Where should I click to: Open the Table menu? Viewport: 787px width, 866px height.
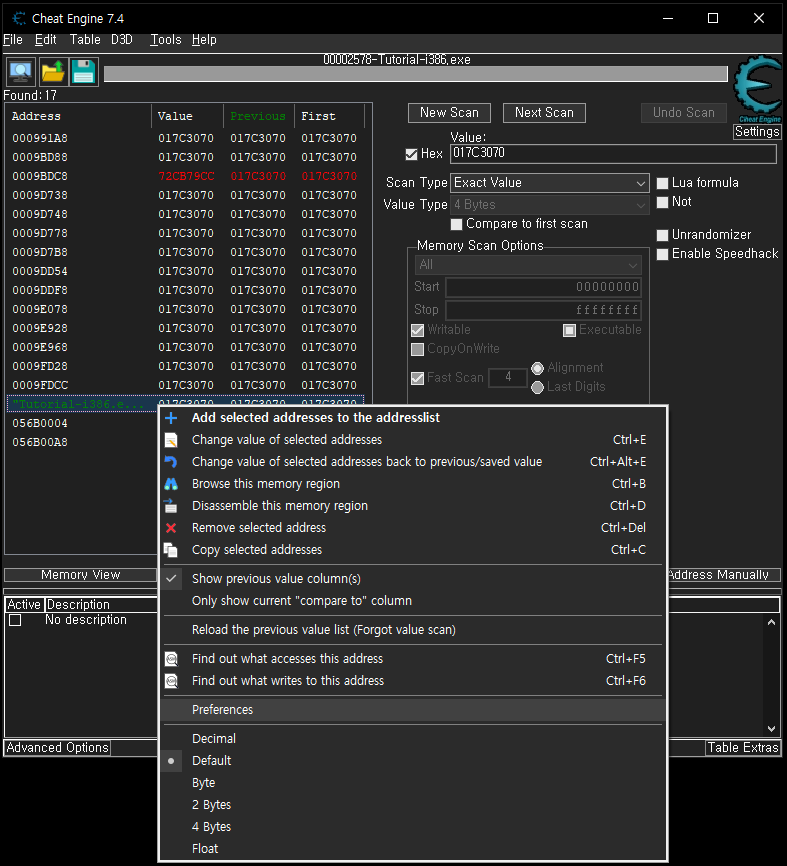coord(85,40)
